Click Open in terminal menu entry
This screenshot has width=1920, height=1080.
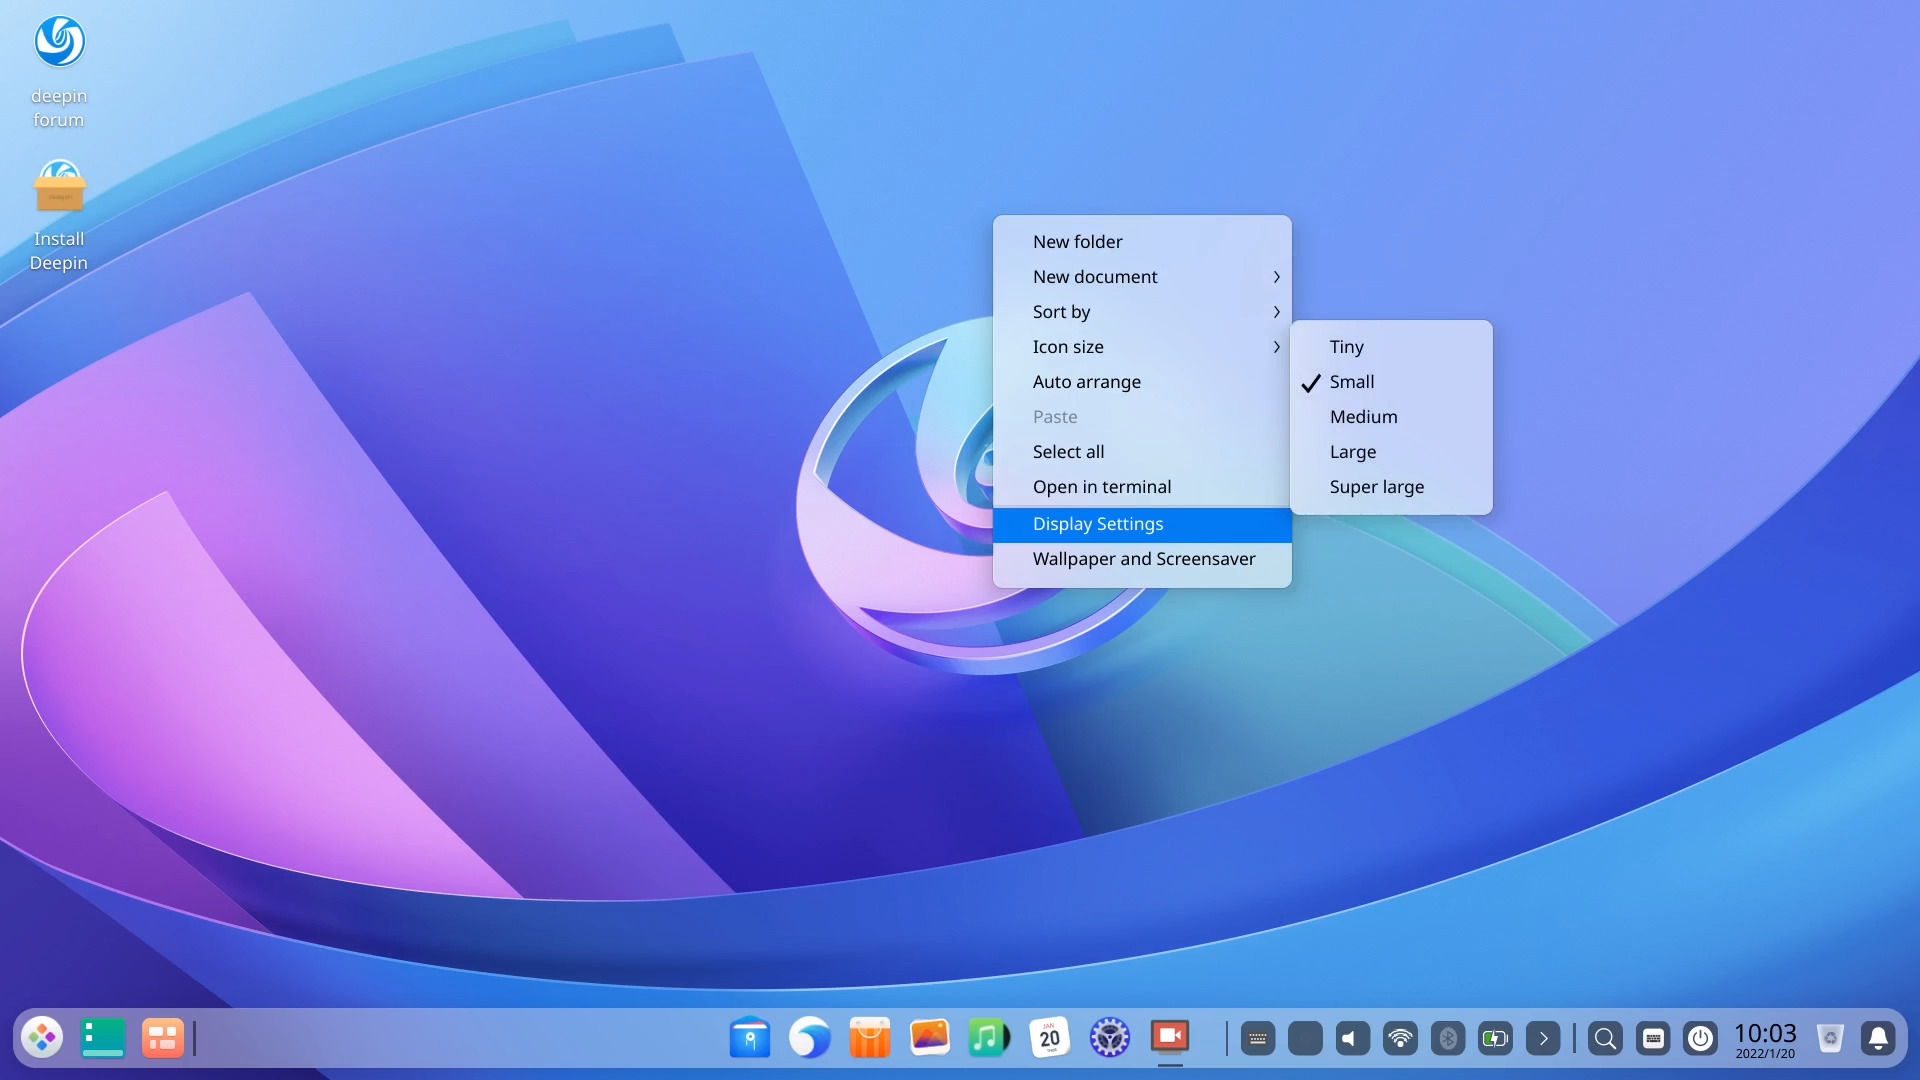1142,487
